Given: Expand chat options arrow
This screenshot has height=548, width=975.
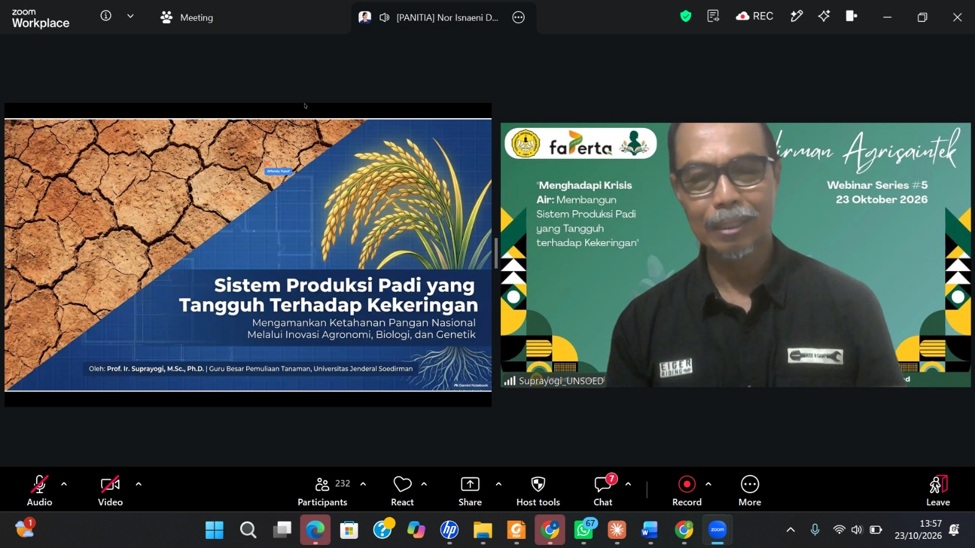Looking at the screenshot, I should coord(628,484).
